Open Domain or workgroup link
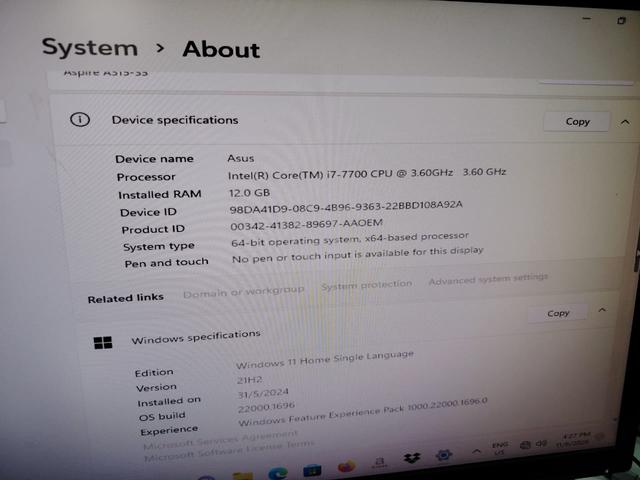This screenshot has height=480, width=640. 244,291
